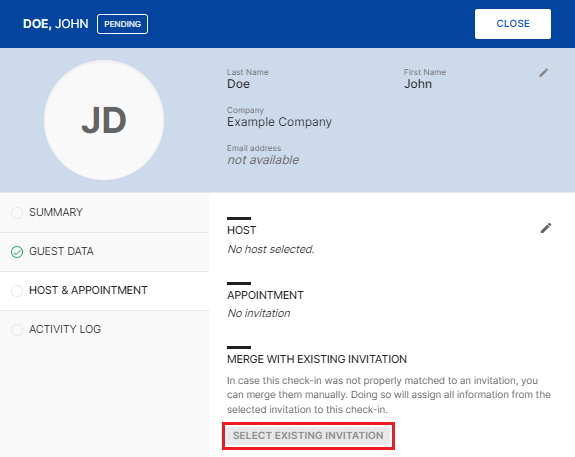The width and height of the screenshot is (575, 457).
Task: Click the JD avatar circle
Action: tap(104, 120)
